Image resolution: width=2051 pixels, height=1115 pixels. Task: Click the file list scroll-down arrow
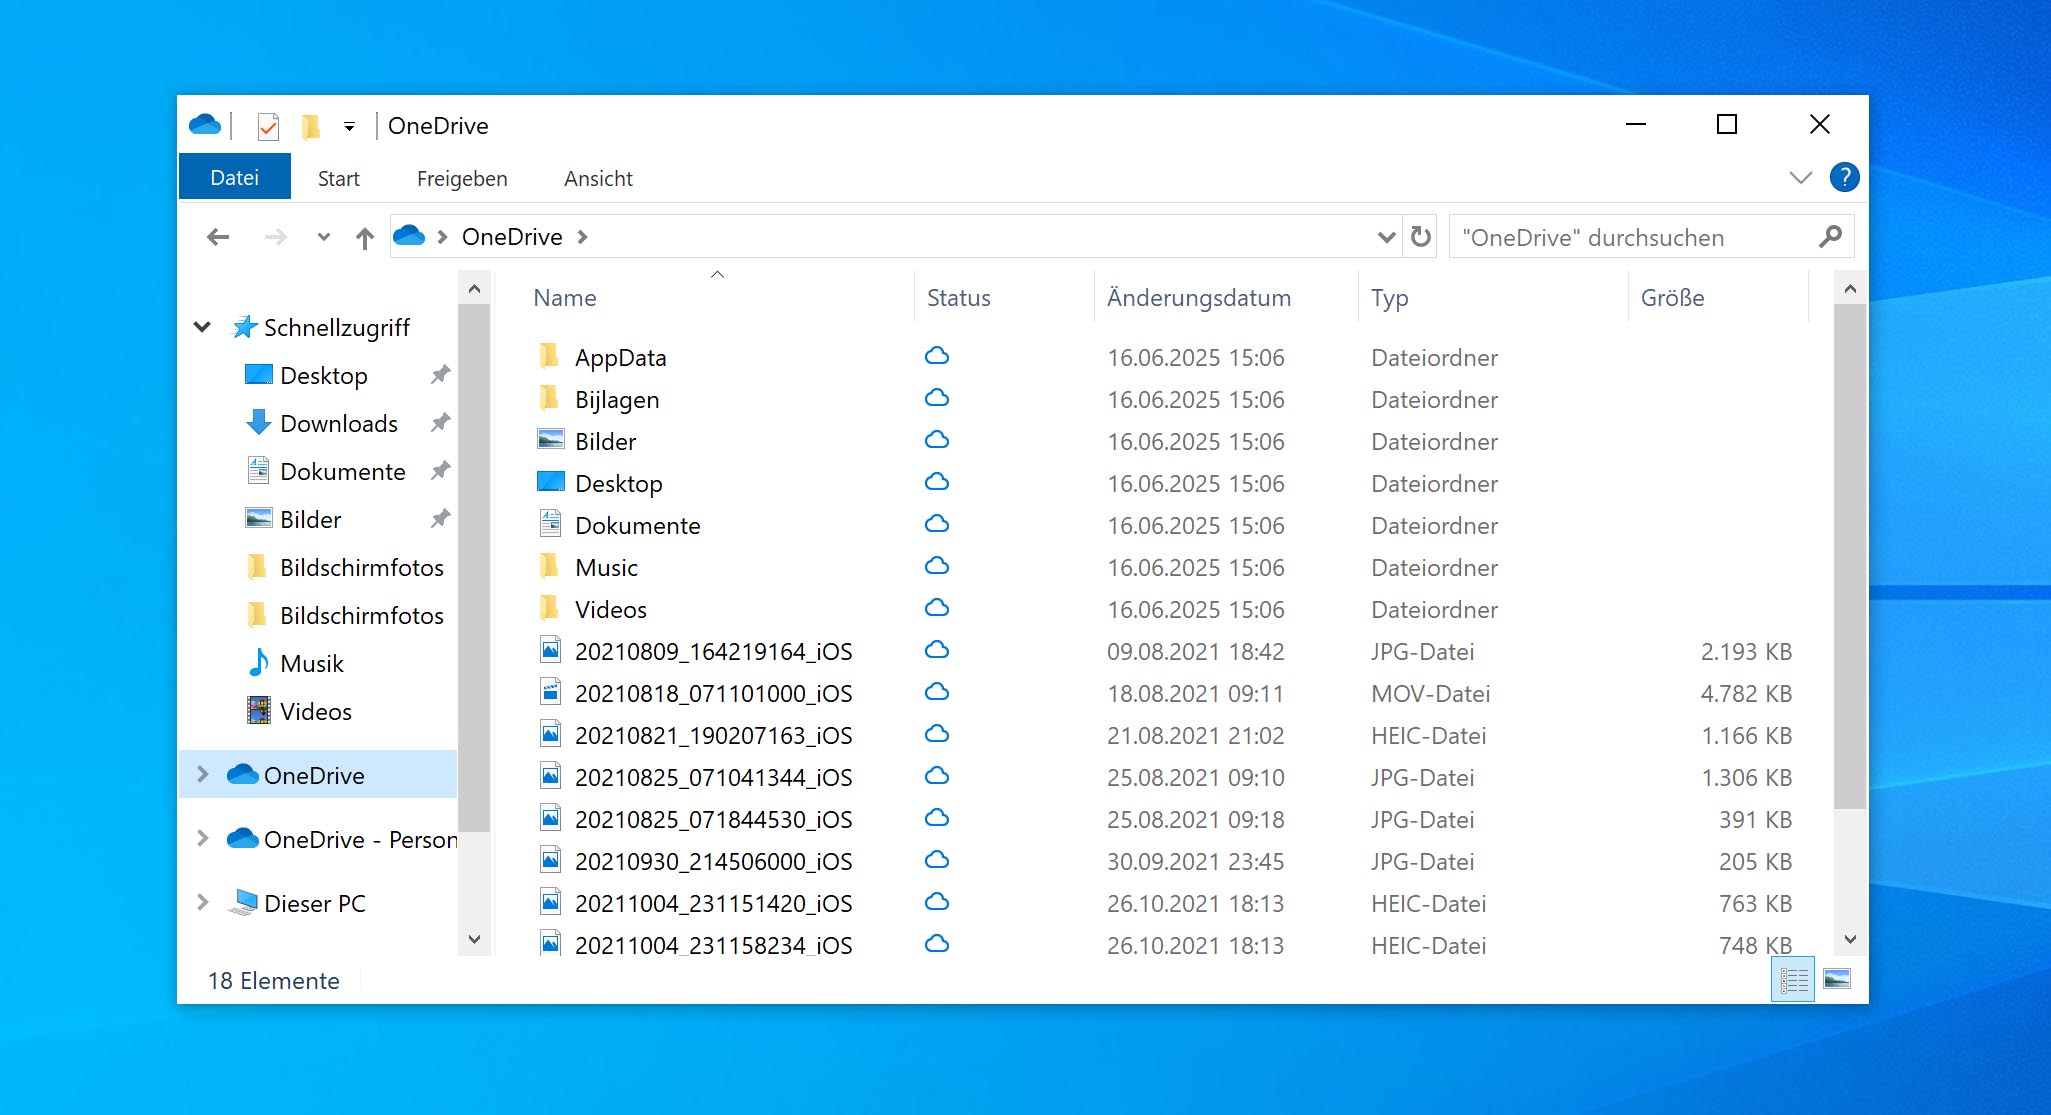(x=1850, y=939)
